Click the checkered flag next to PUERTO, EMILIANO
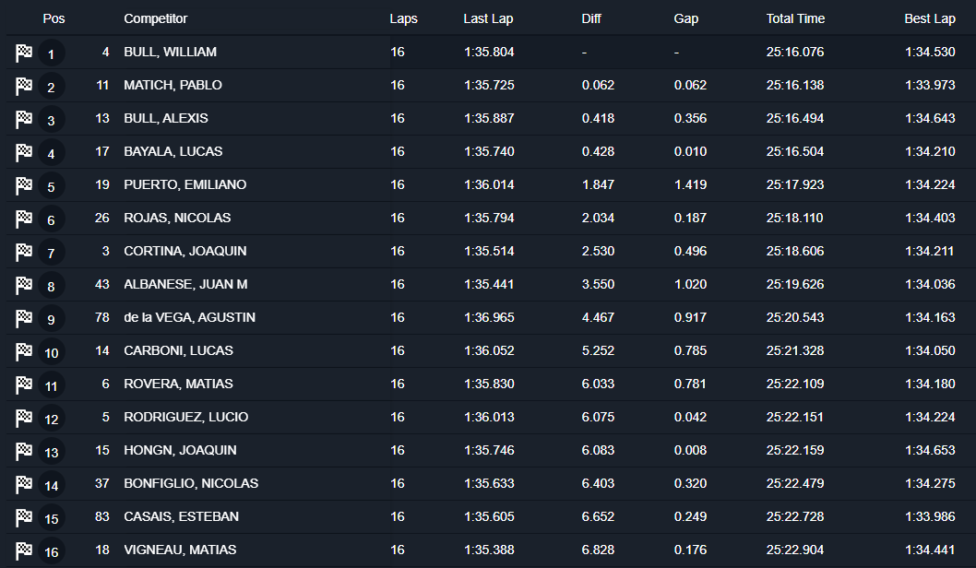 click(24, 185)
